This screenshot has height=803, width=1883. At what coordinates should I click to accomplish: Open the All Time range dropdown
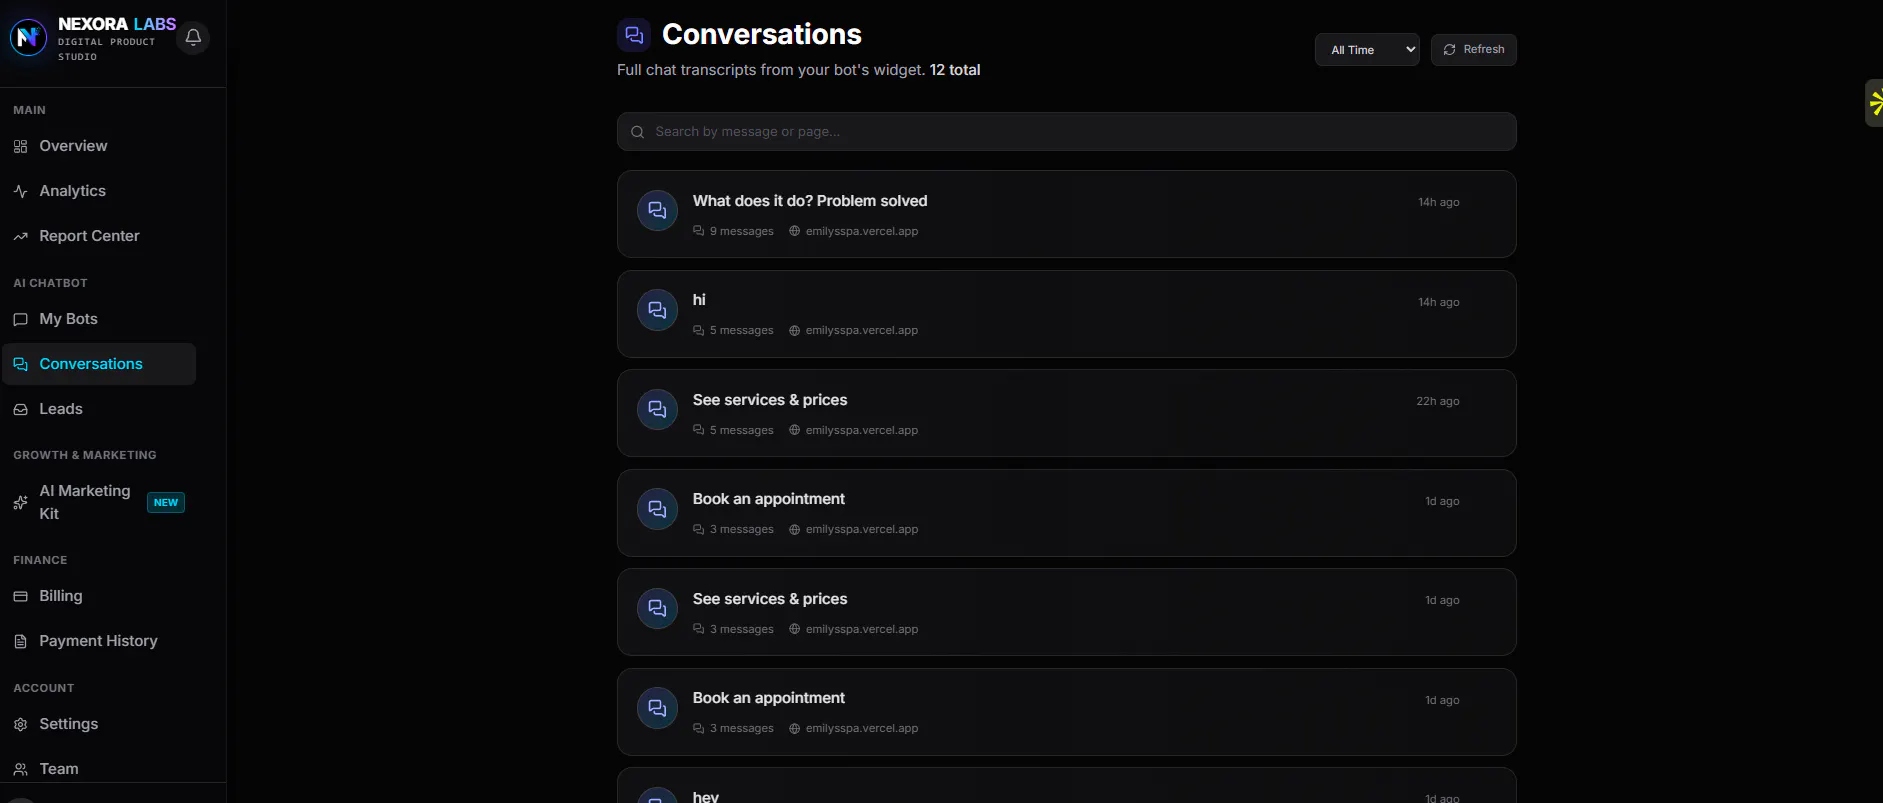[x=1367, y=50]
